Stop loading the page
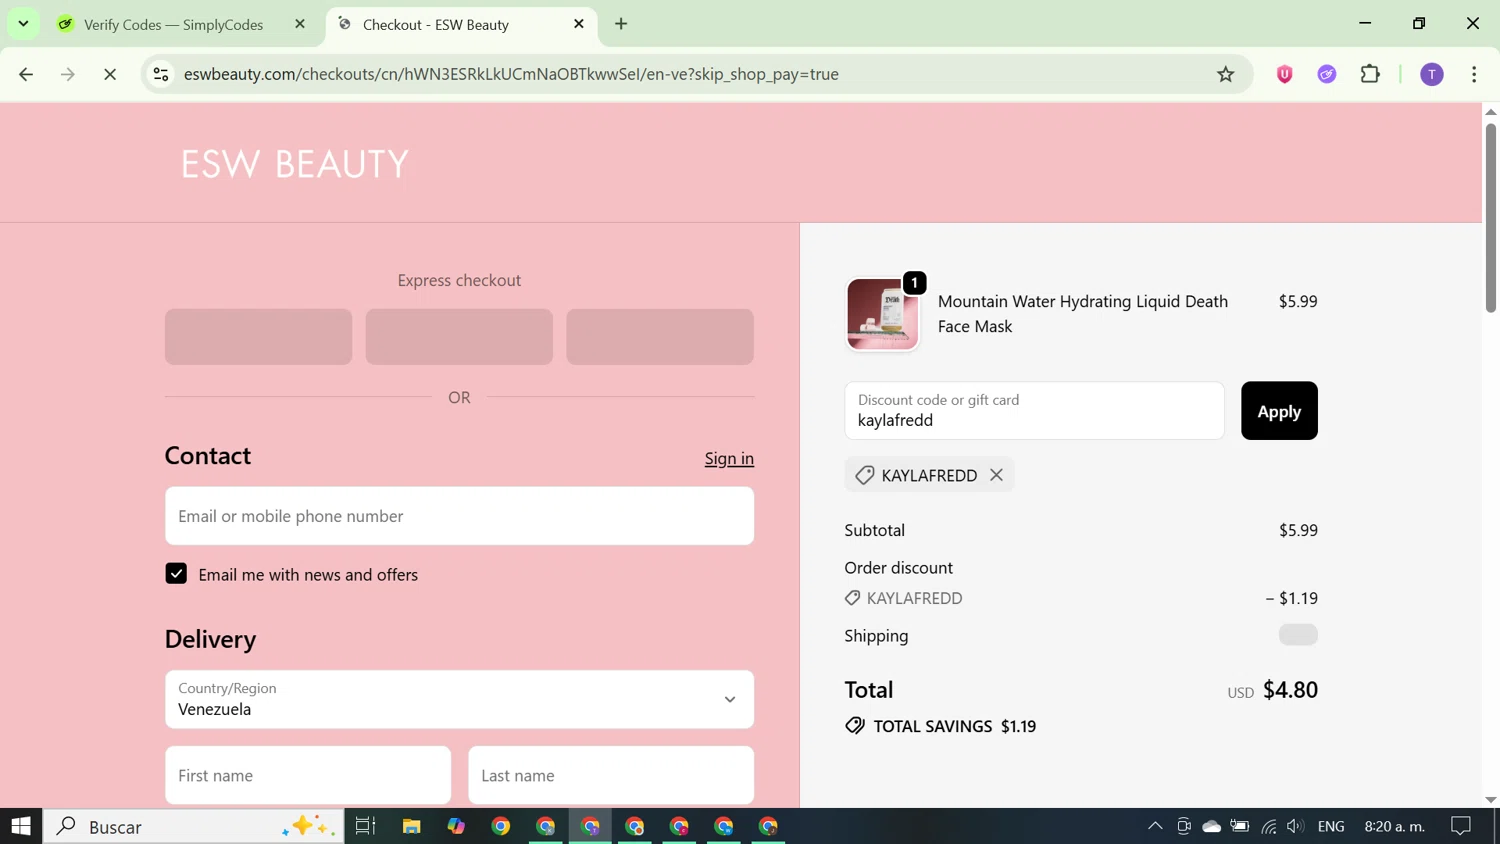 coord(110,74)
